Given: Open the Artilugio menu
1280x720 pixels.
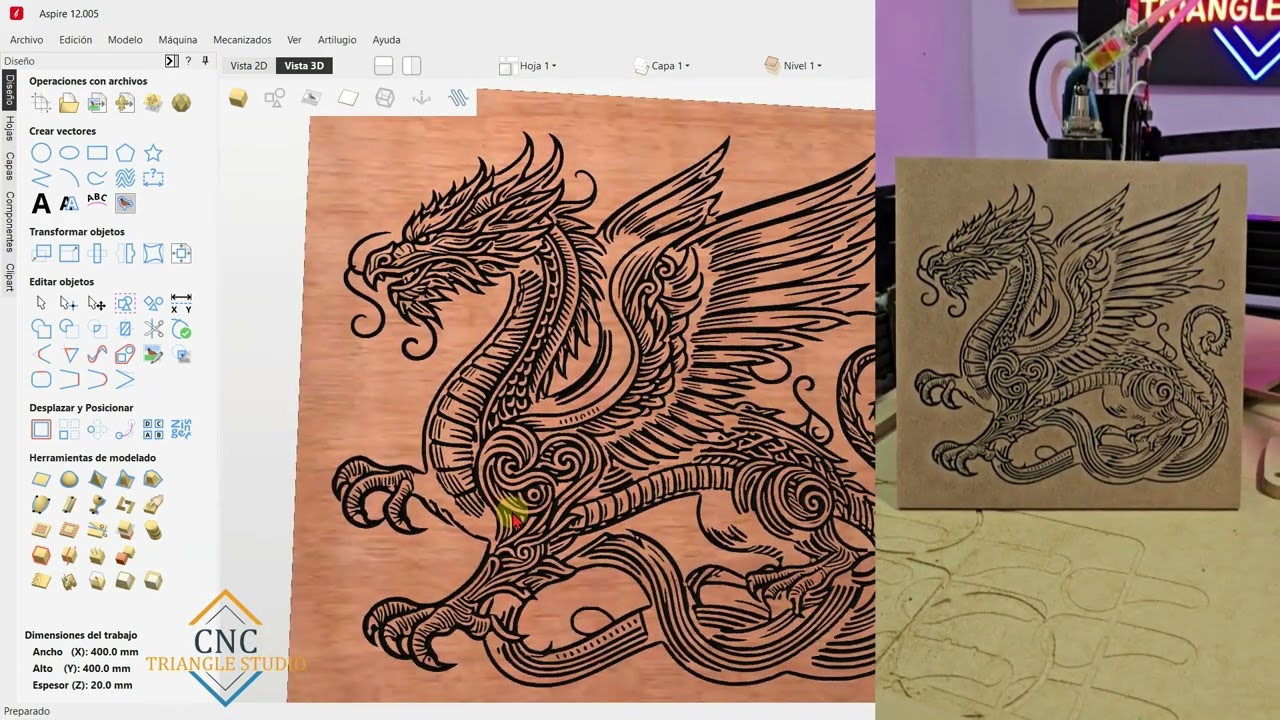Looking at the screenshot, I should 337,40.
